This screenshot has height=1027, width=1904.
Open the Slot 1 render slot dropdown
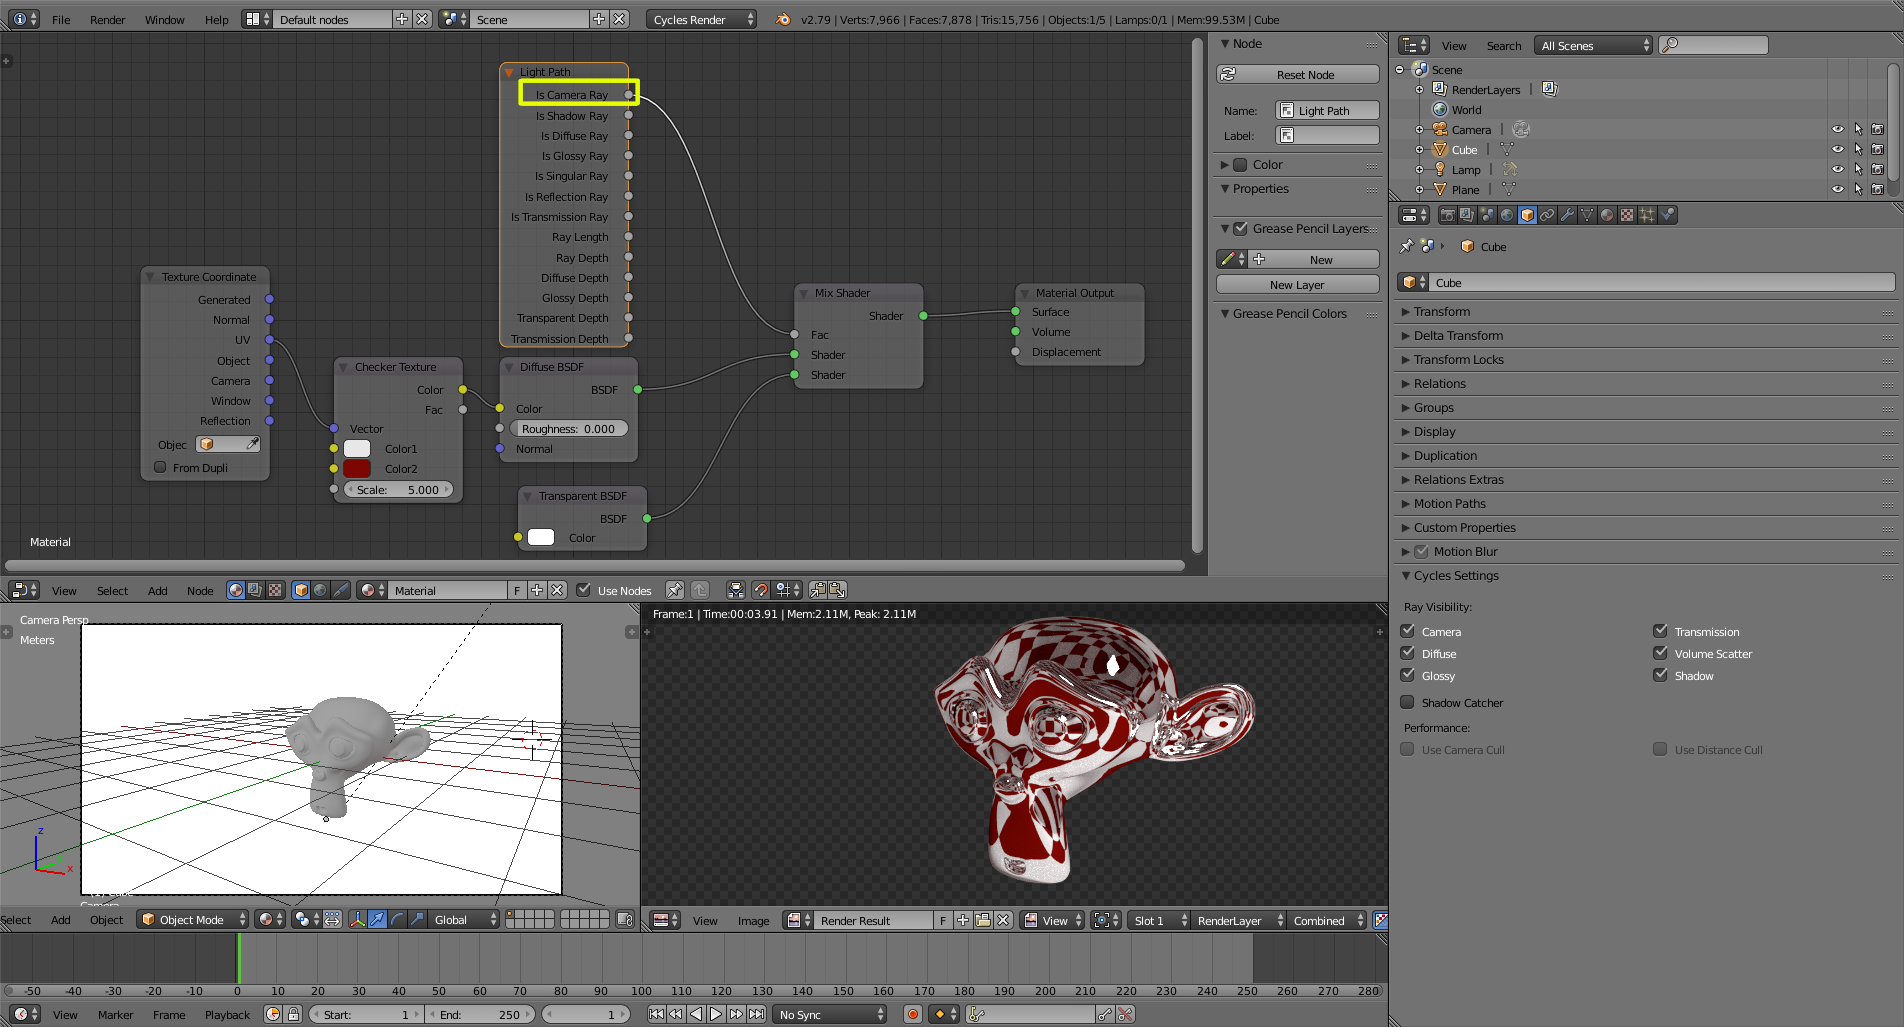click(1159, 920)
